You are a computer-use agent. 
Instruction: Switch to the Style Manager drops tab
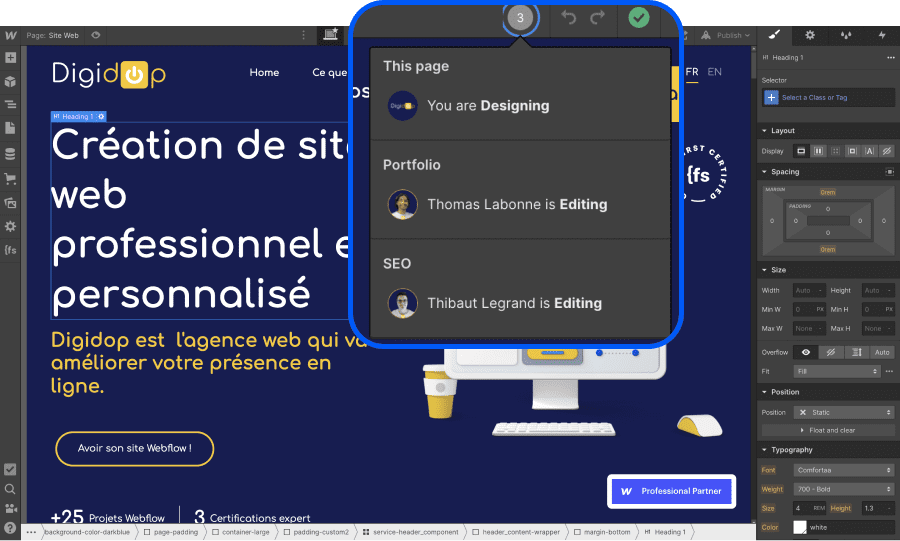point(846,35)
